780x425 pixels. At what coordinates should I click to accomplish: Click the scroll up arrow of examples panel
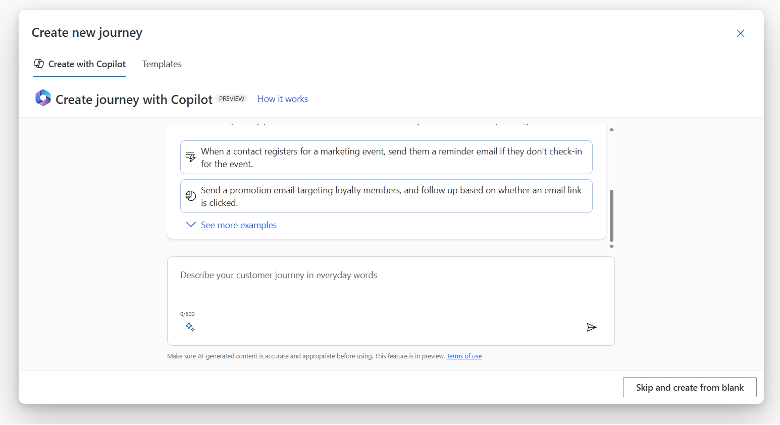coord(611,129)
